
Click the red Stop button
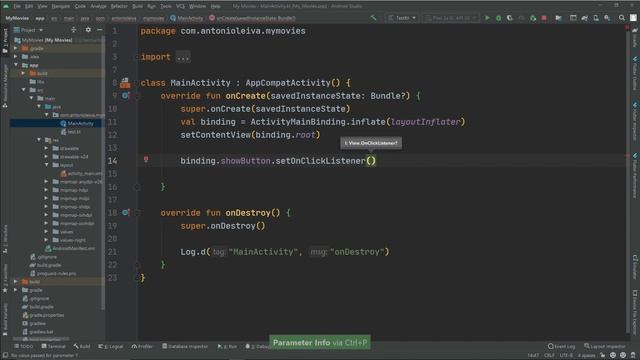pos(544,18)
